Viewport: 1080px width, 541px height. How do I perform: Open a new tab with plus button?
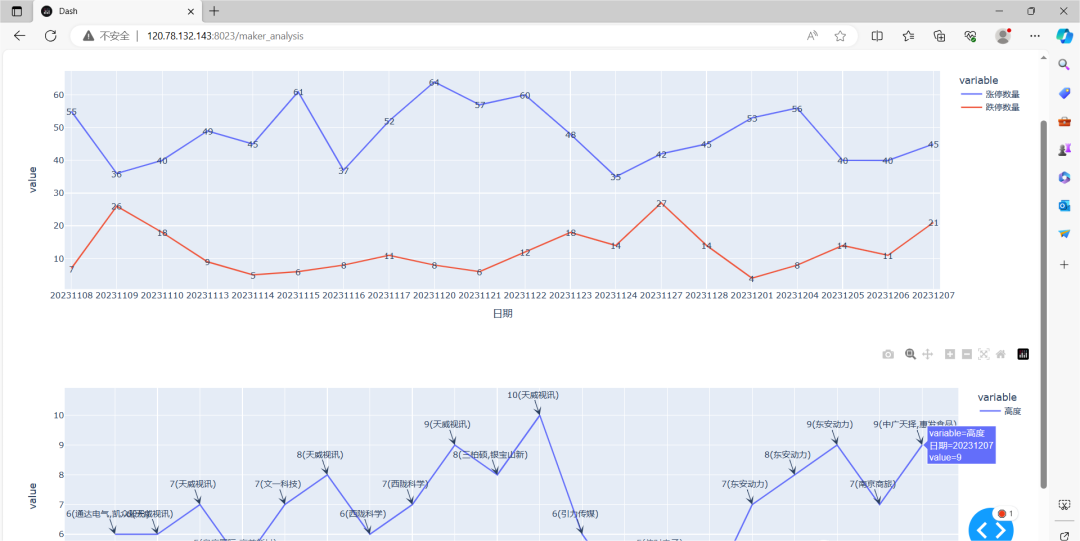(x=214, y=11)
